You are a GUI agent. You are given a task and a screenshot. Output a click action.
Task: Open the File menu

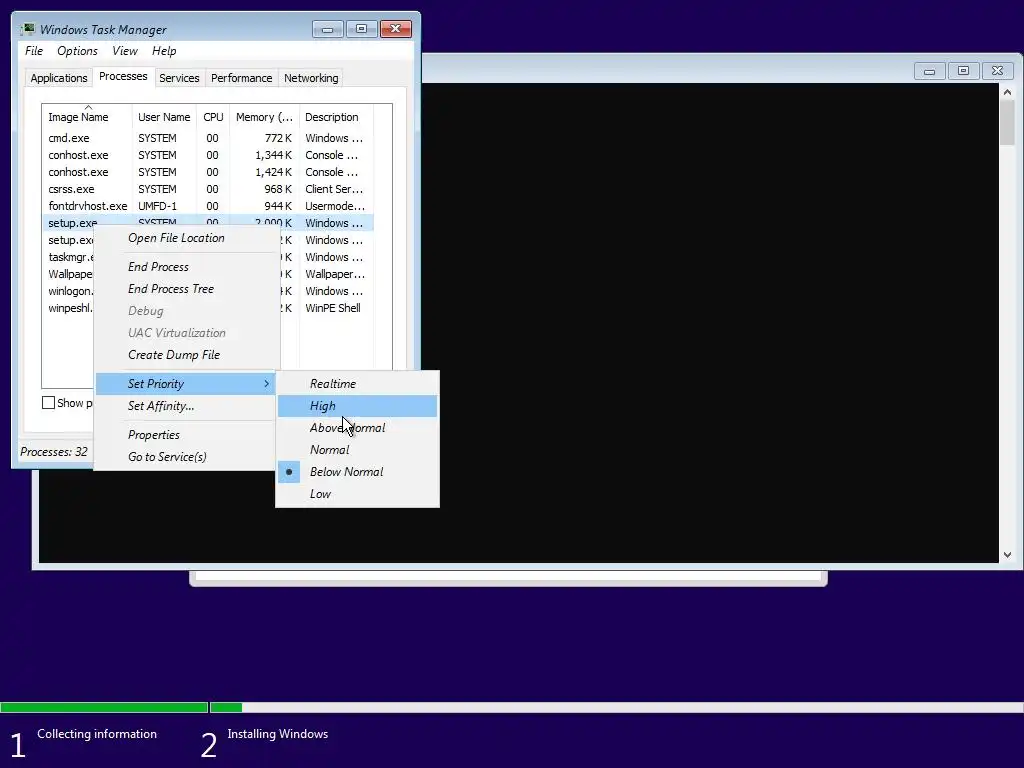coord(34,51)
